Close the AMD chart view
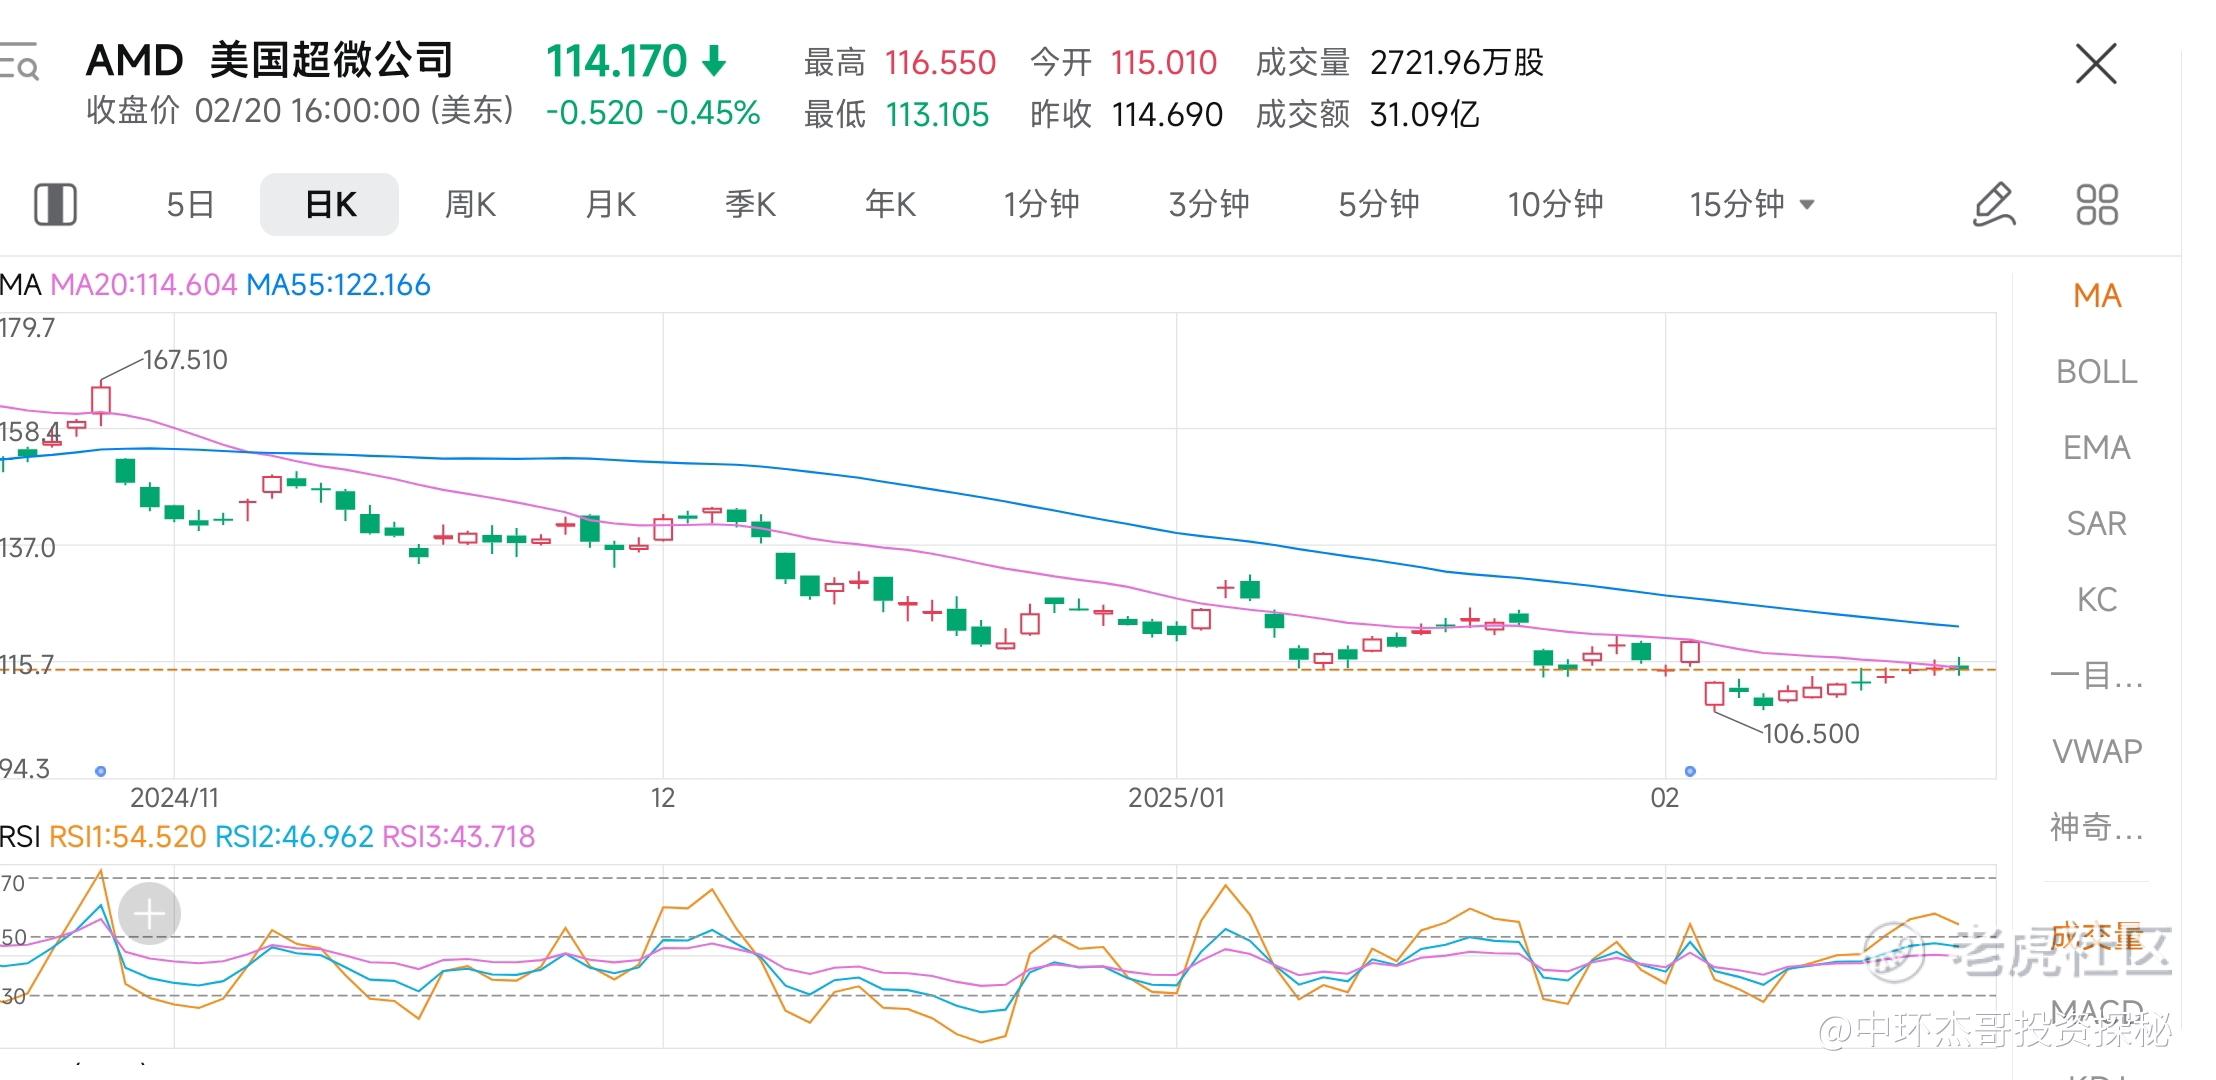 [2096, 64]
